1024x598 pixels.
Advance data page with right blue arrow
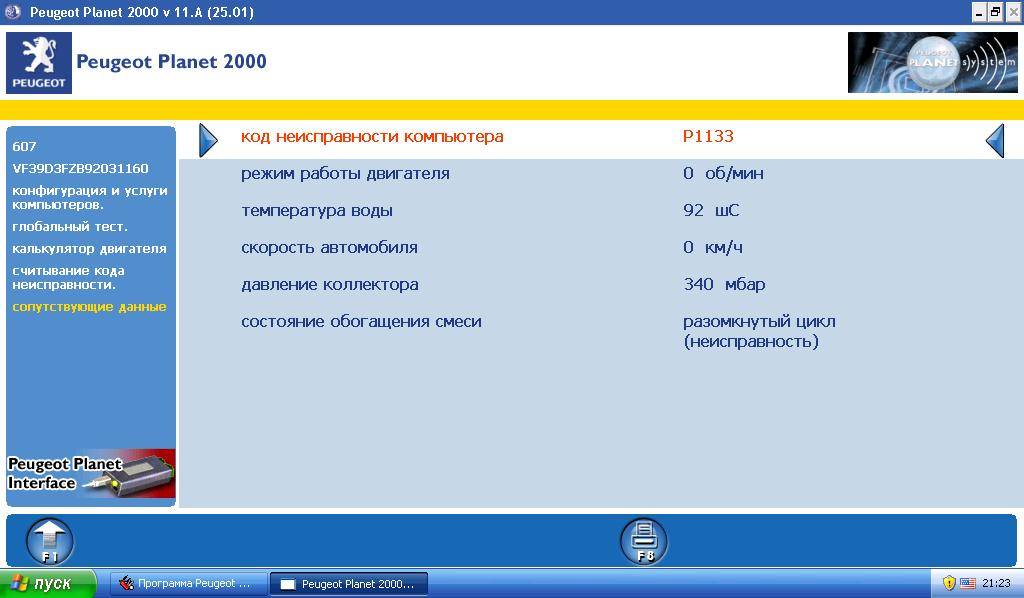tap(995, 140)
